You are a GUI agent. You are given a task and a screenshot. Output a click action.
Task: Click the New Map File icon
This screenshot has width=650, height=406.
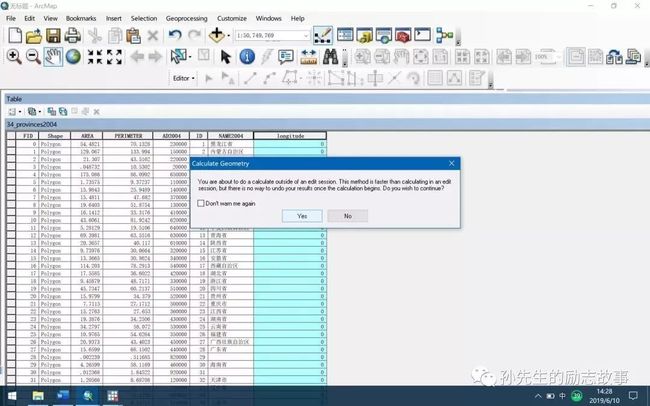pos(15,36)
